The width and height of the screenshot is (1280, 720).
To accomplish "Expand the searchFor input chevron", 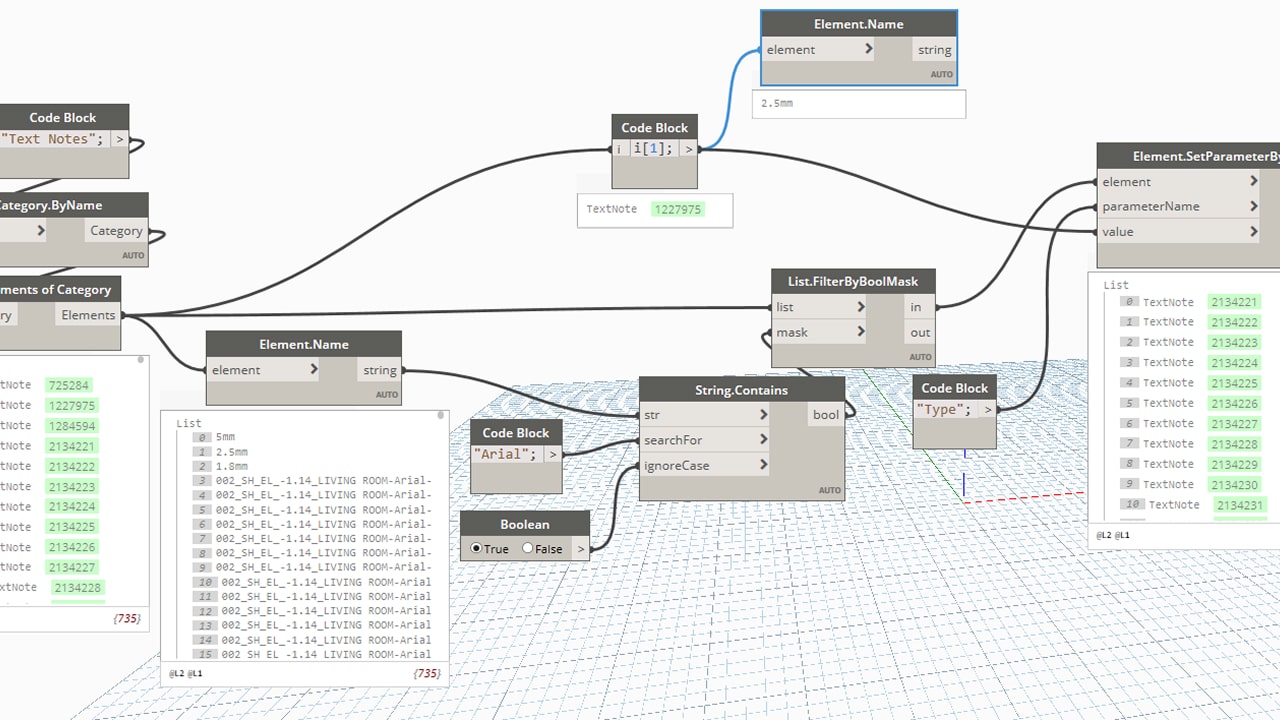I will (763, 440).
